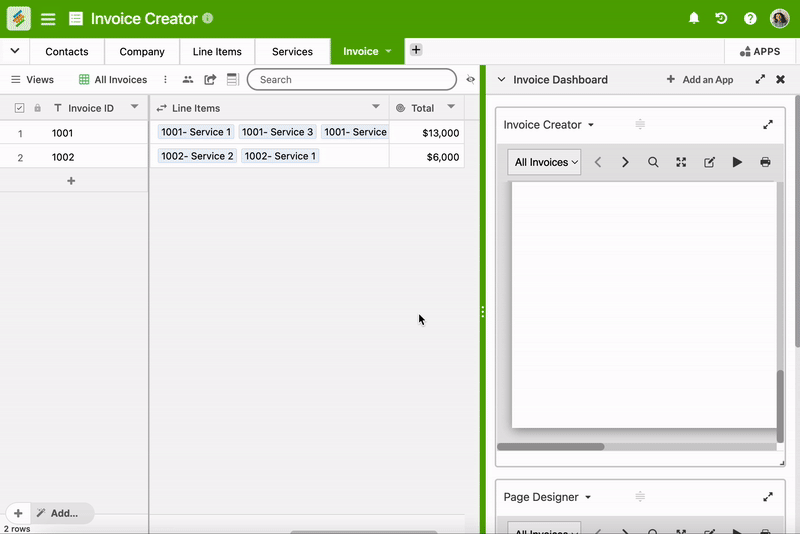Click the search icon in Invoice Creator app
Image resolution: width=800 pixels, height=534 pixels.
click(653, 162)
